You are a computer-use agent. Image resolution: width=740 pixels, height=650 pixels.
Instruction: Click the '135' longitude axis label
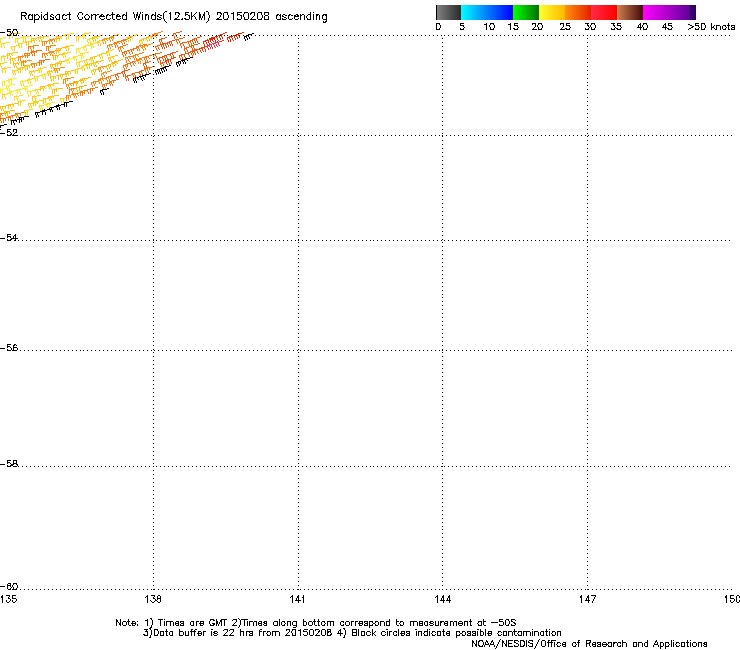pyautogui.click(x=8, y=599)
